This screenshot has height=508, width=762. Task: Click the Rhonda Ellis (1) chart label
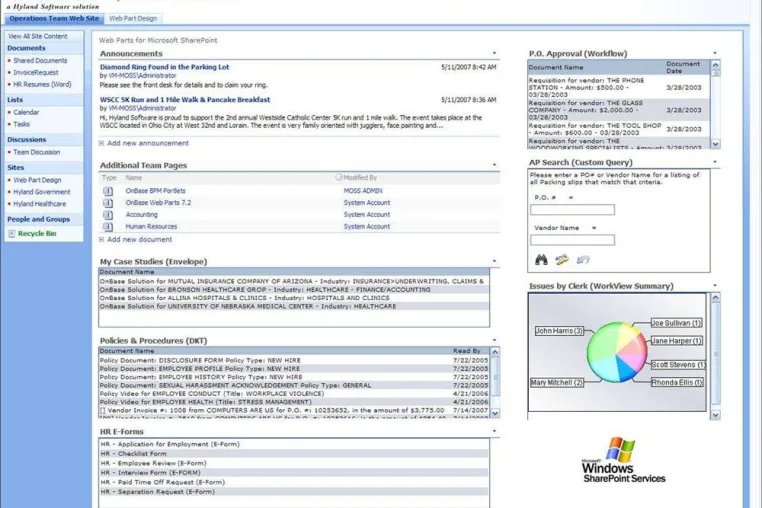[677, 383]
